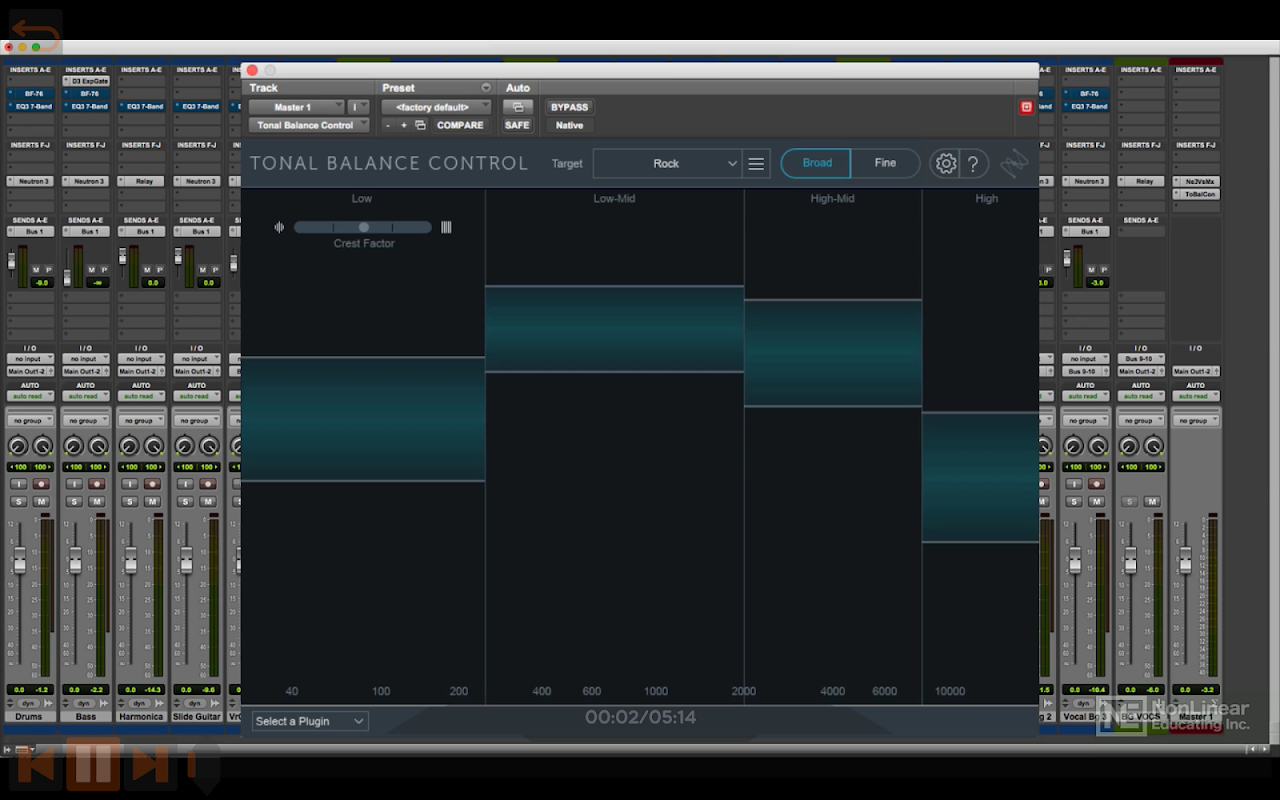Pause the video playback
Image resolution: width=1280 pixels, height=800 pixels.
(x=93, y=763)
